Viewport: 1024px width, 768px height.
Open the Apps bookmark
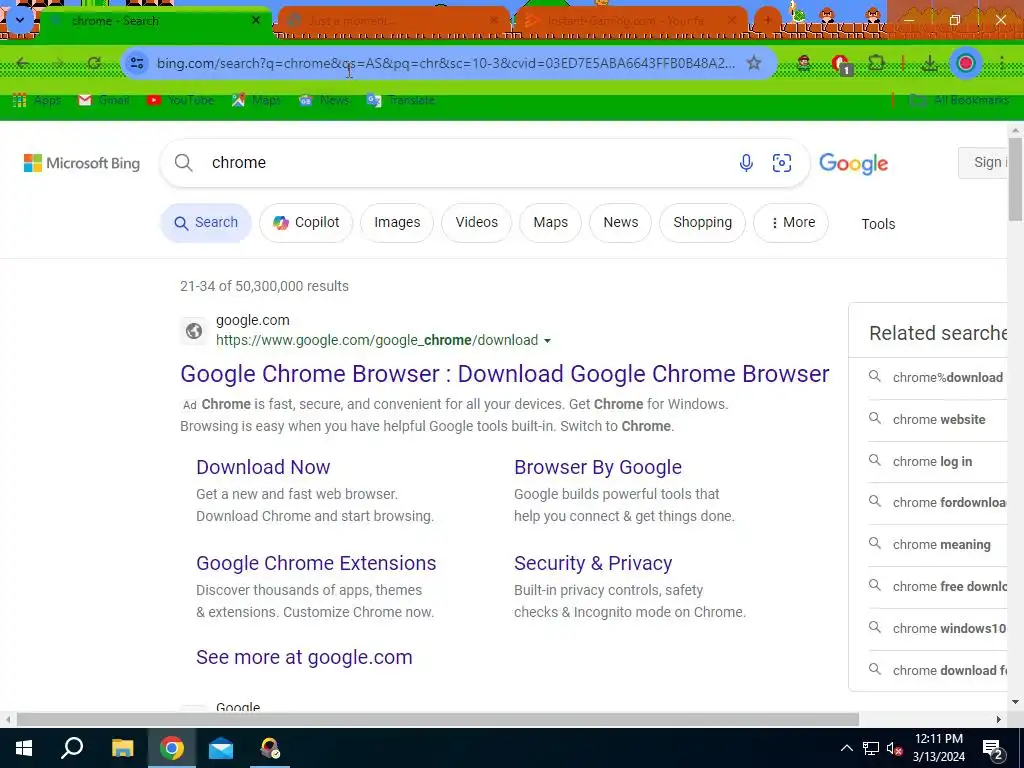tap(37, 100)
